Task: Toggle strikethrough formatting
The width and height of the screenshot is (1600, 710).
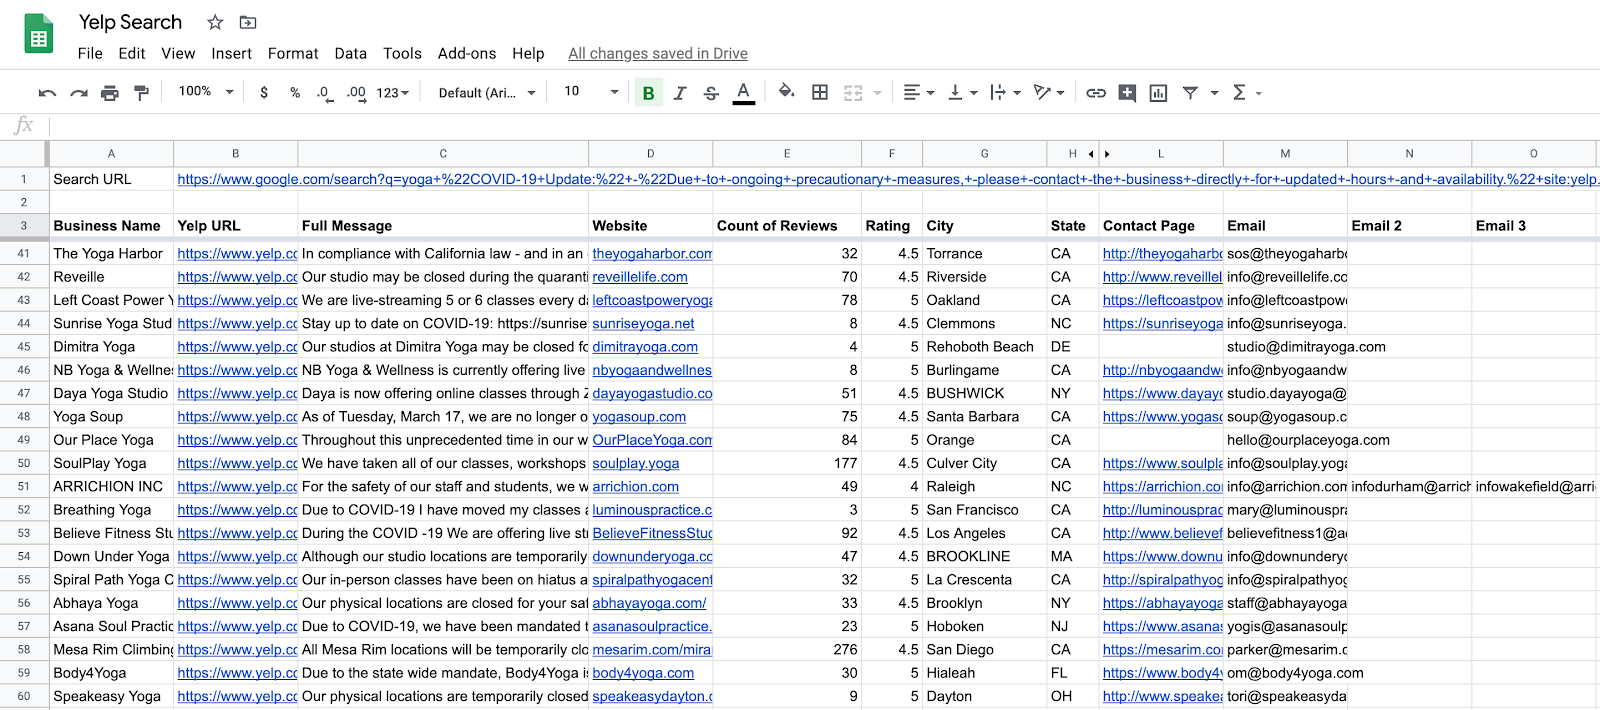Action: 711,93
